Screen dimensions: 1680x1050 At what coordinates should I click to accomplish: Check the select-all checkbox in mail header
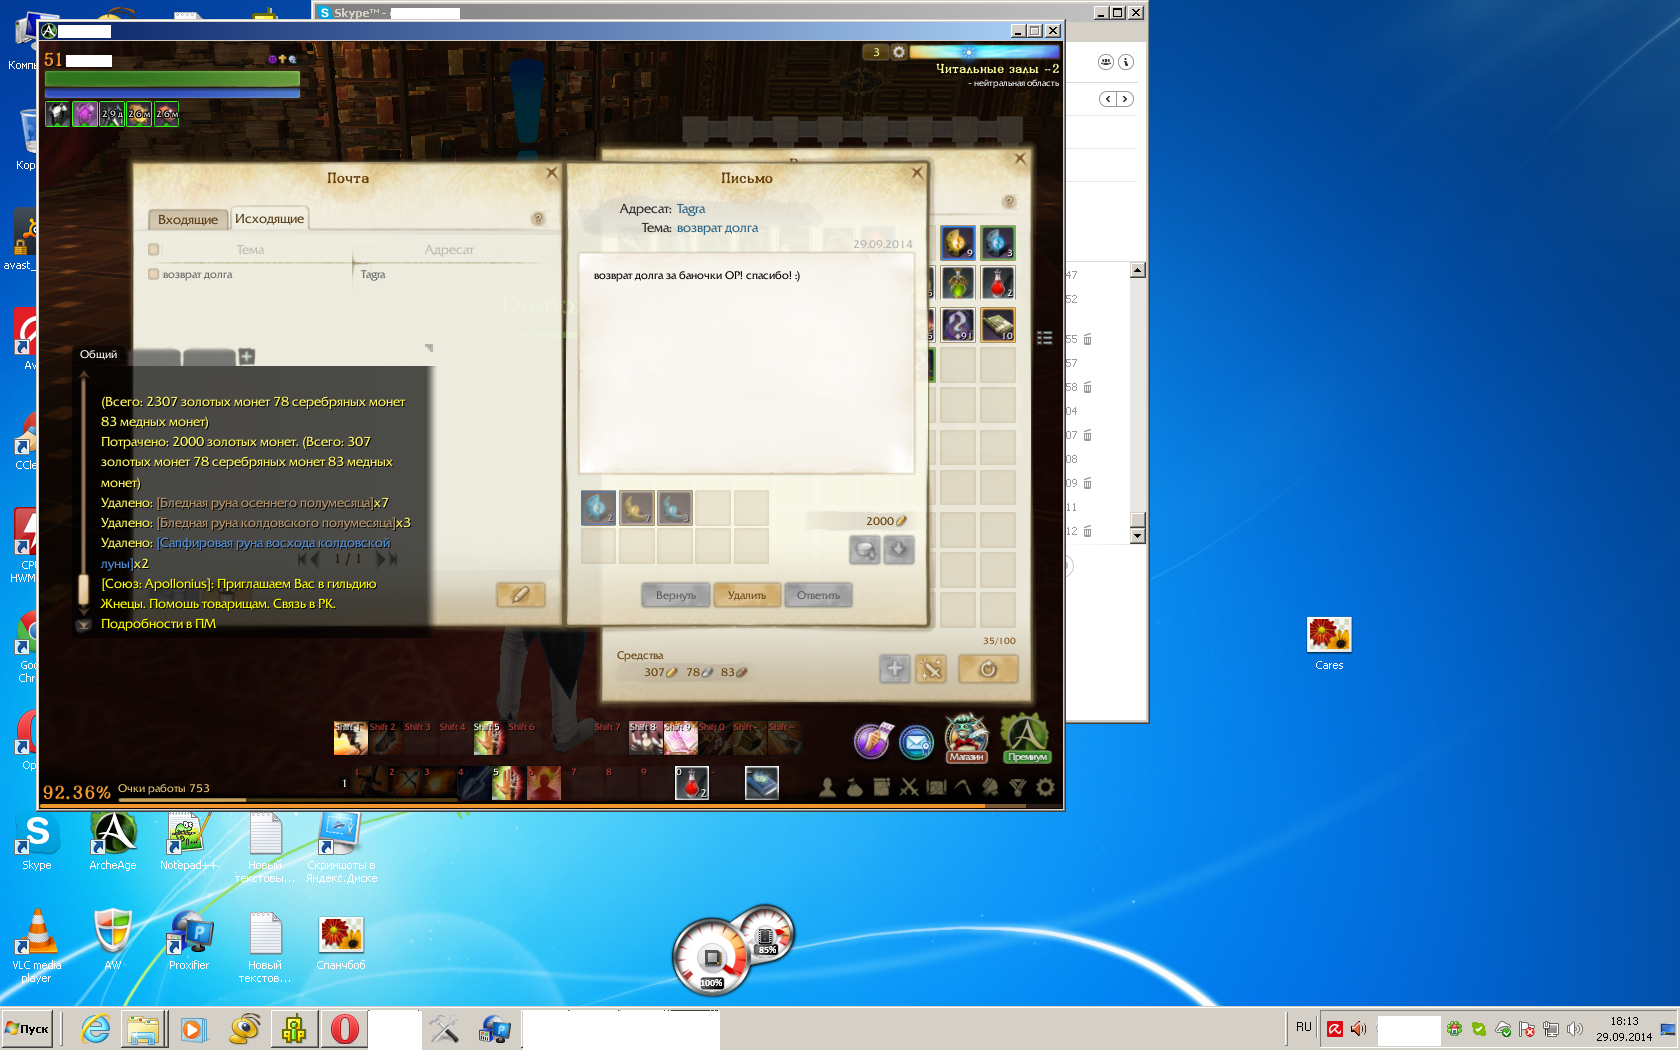click(154, 250)
